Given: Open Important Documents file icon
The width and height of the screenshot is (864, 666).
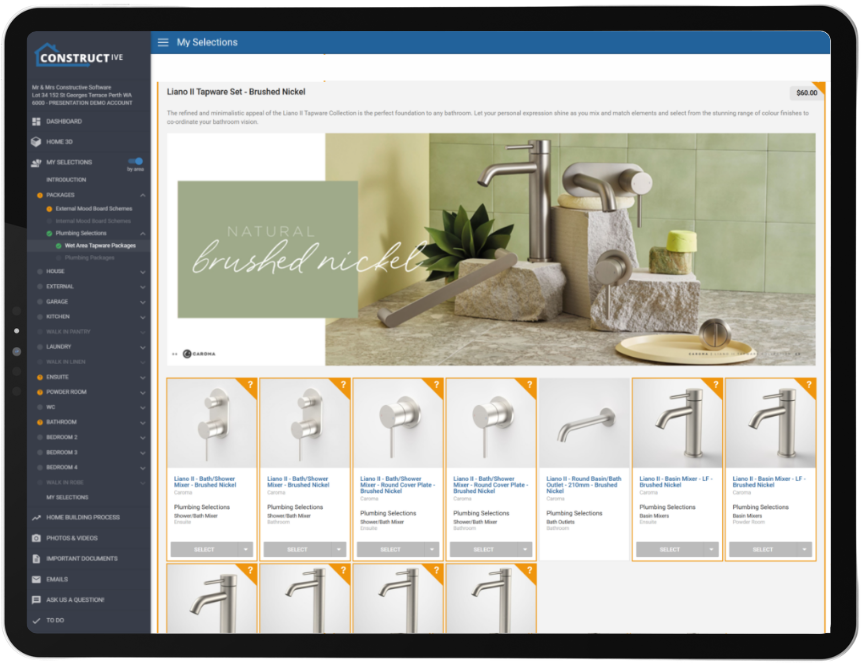Looking at the screenshot, I should click(36, 559).
